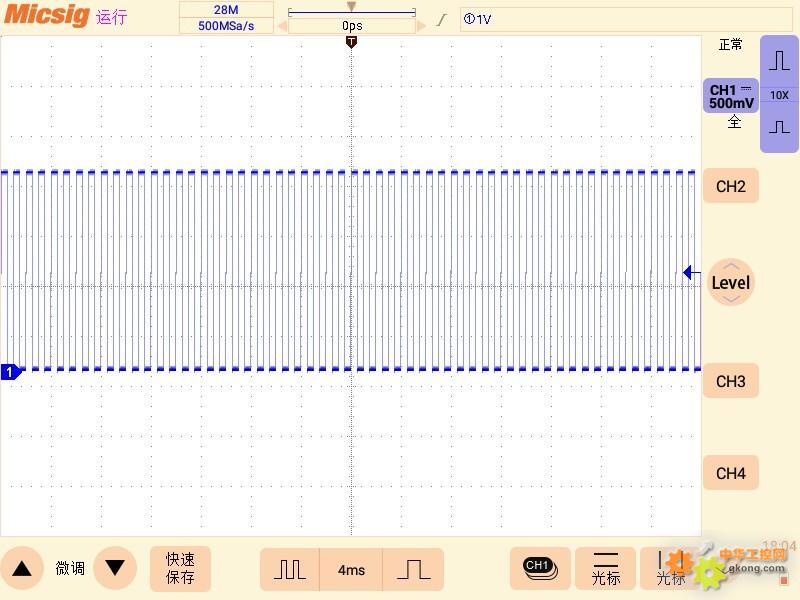The height and width of the screenshot is (600, 800).
Task: Open the CH1 500mV channel settings
Action: [731, 96]
